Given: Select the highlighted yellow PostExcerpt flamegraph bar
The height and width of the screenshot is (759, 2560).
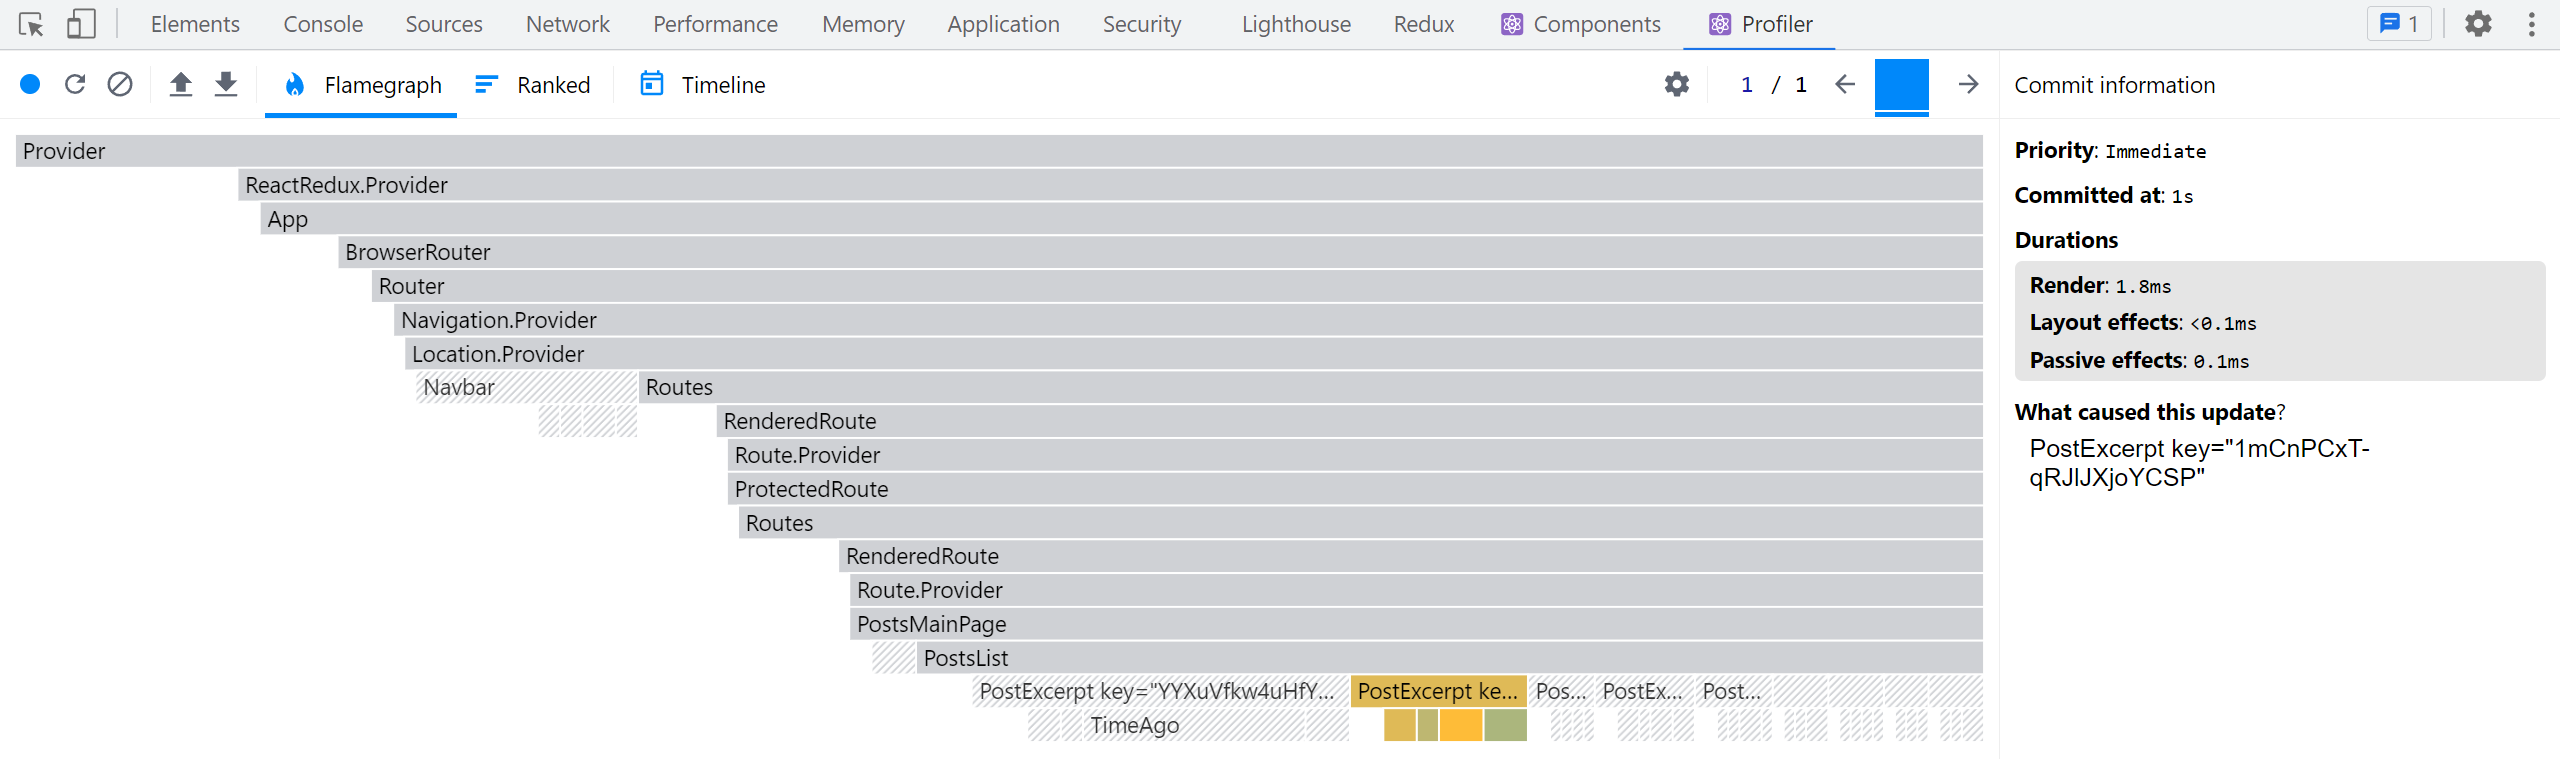Looking at the screenshot, I should (x=1437, y=691).
